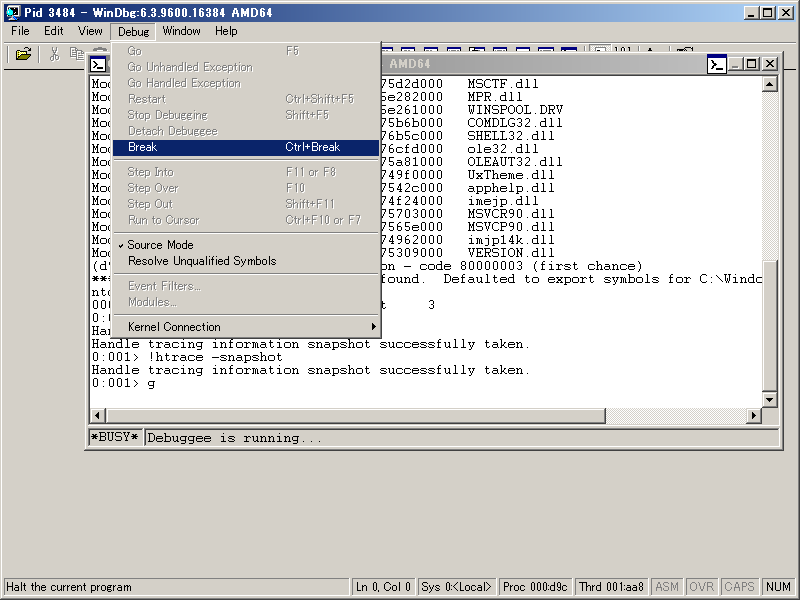The width and height of the screenshot is (800, 600).
Task: Select Go Unhandled Exception
Action: pyautogui.click(x=246, y=67)
